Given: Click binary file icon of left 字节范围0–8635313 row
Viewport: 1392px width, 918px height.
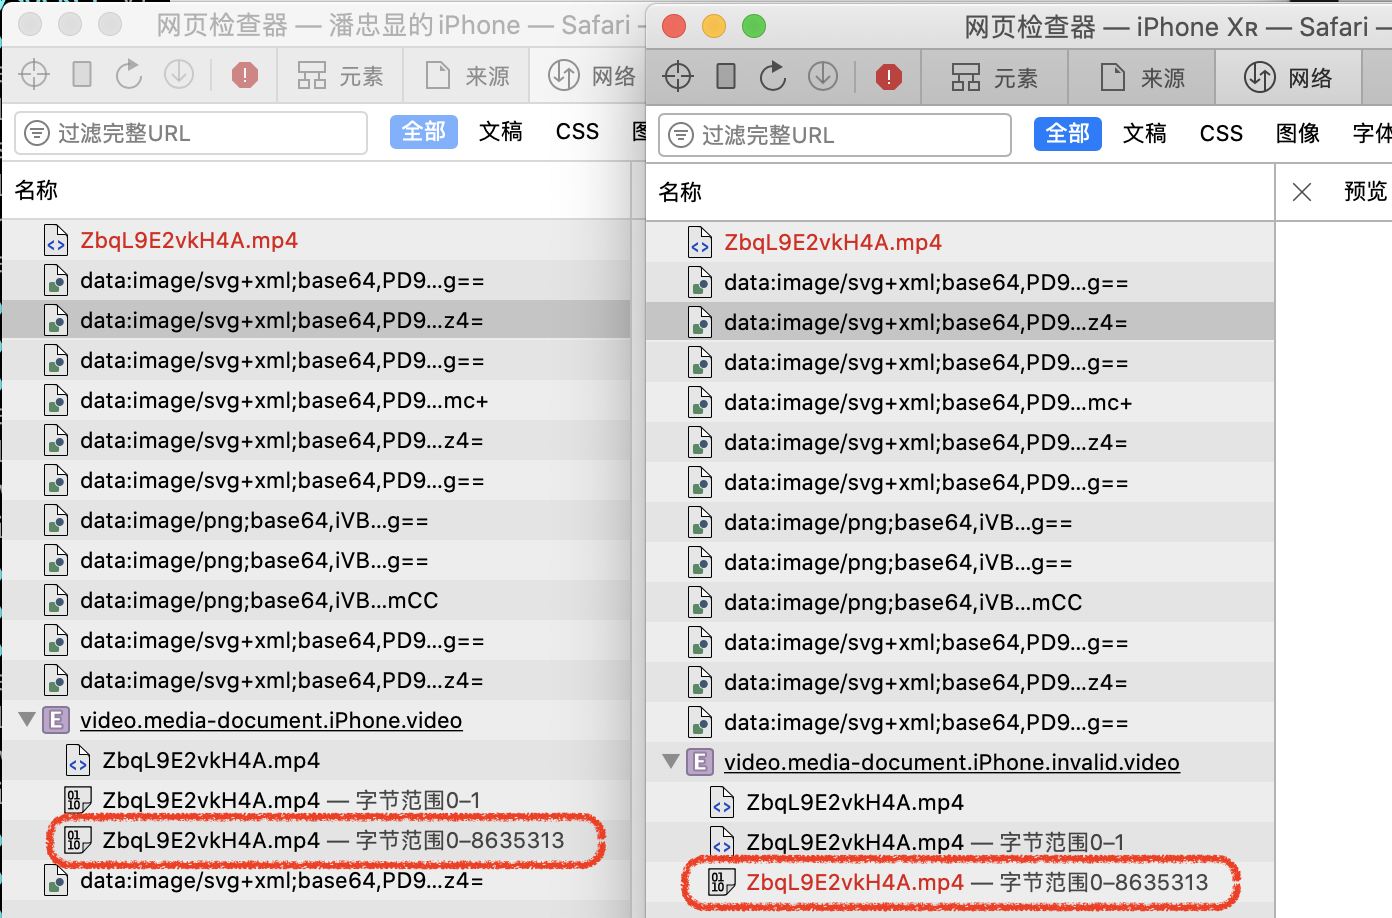Looking at the screenshot, I should pyautogui.click(x=77, y=840).
